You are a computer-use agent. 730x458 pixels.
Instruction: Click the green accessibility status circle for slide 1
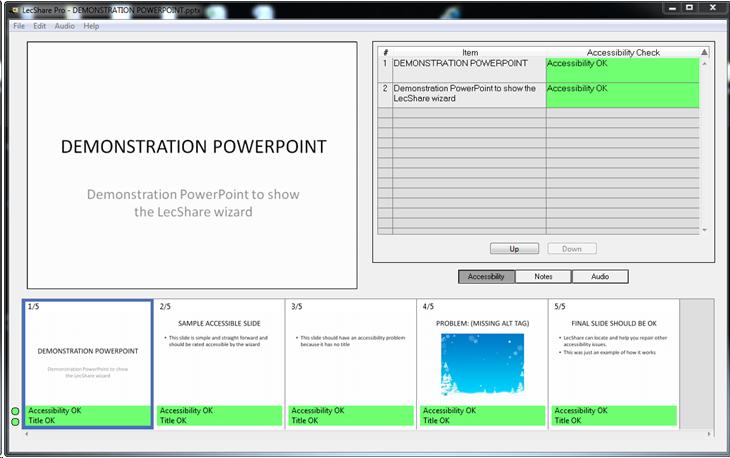tap(15, 411)
